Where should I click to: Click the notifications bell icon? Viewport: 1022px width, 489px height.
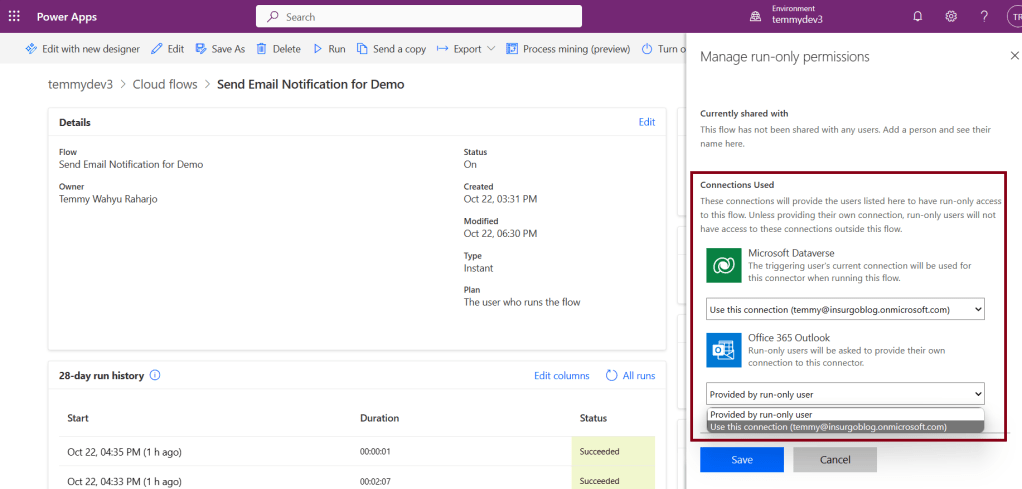tap(918, 16)
